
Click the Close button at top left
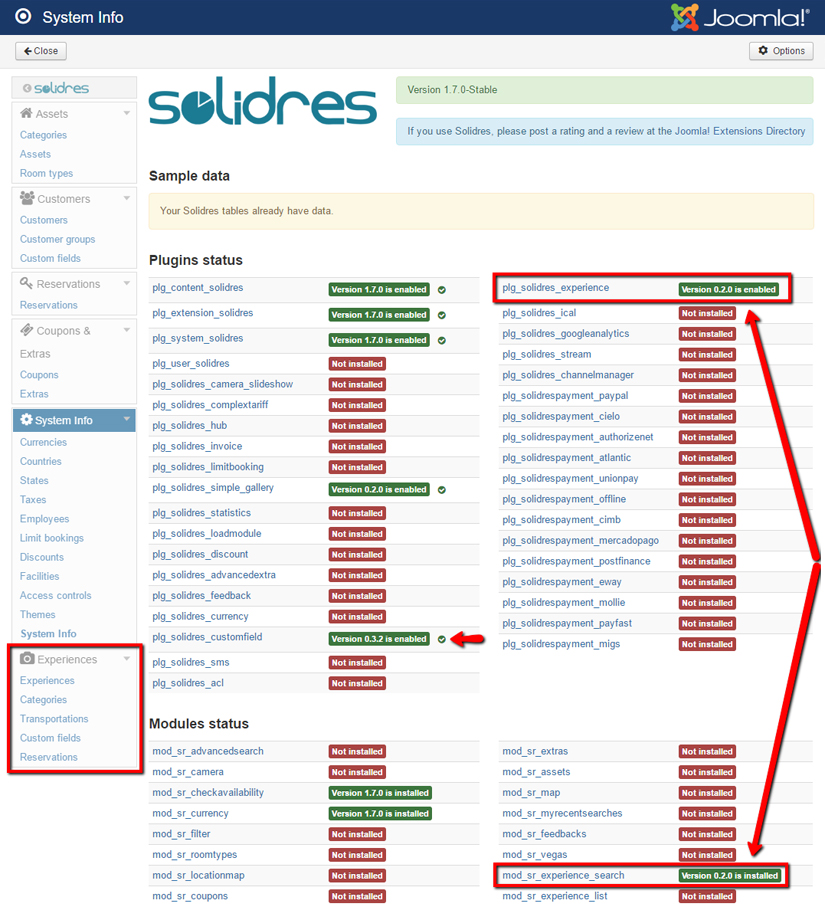[40, 50]
